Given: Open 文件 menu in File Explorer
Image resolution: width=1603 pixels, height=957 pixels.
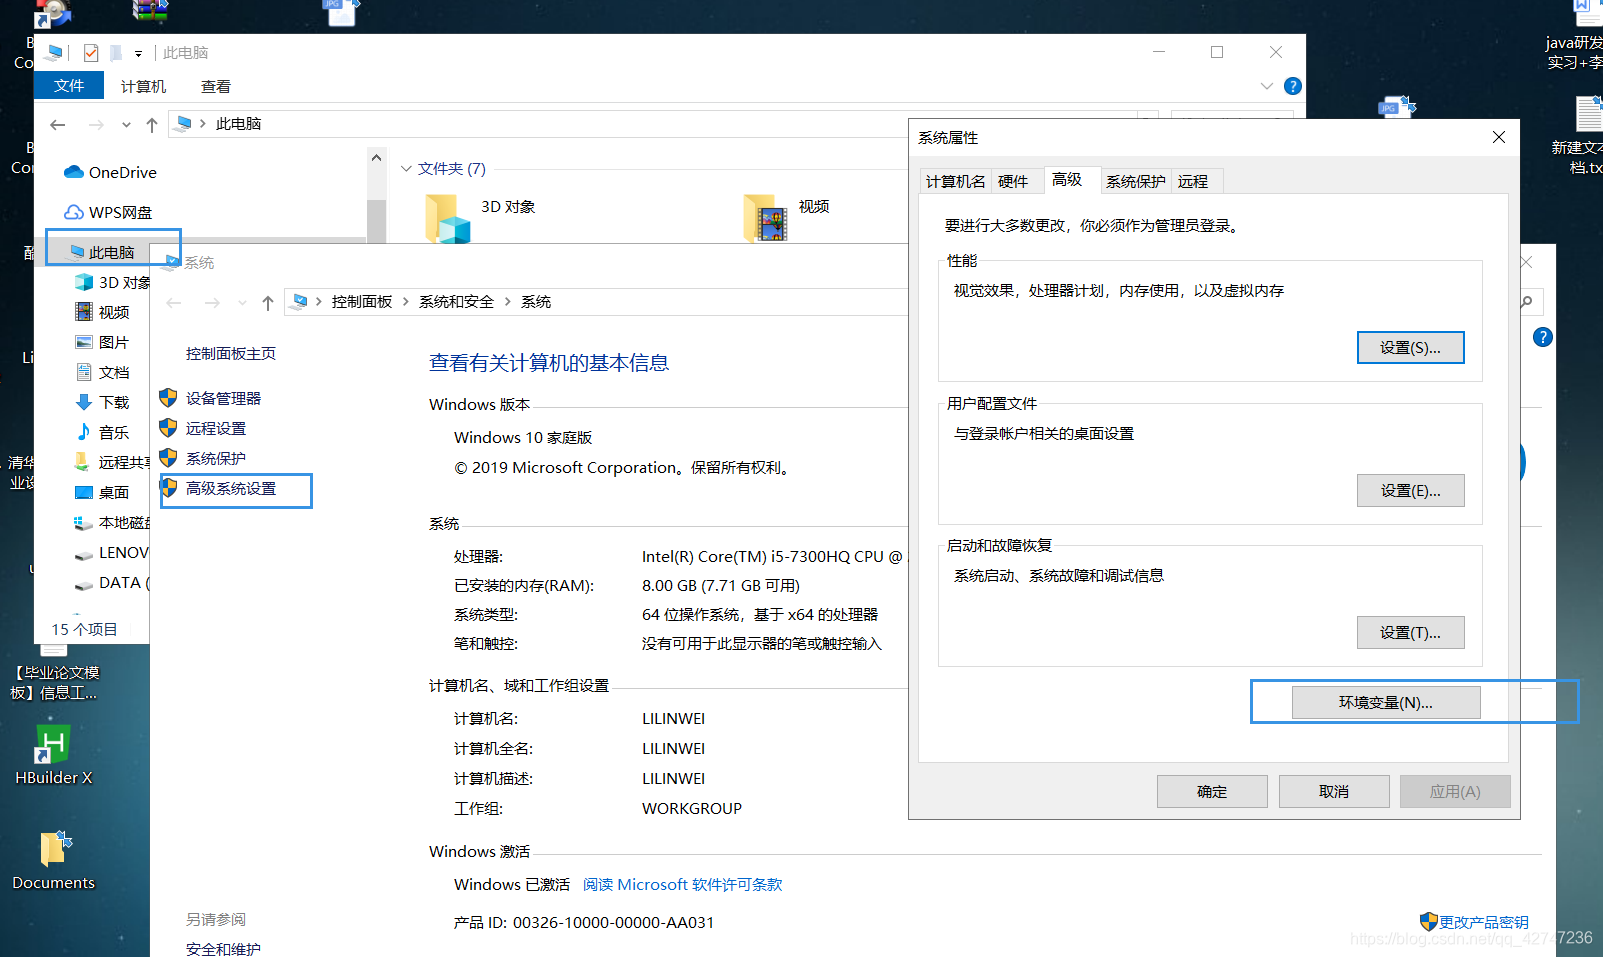Looking at the screenshot, I should point(69,86).
